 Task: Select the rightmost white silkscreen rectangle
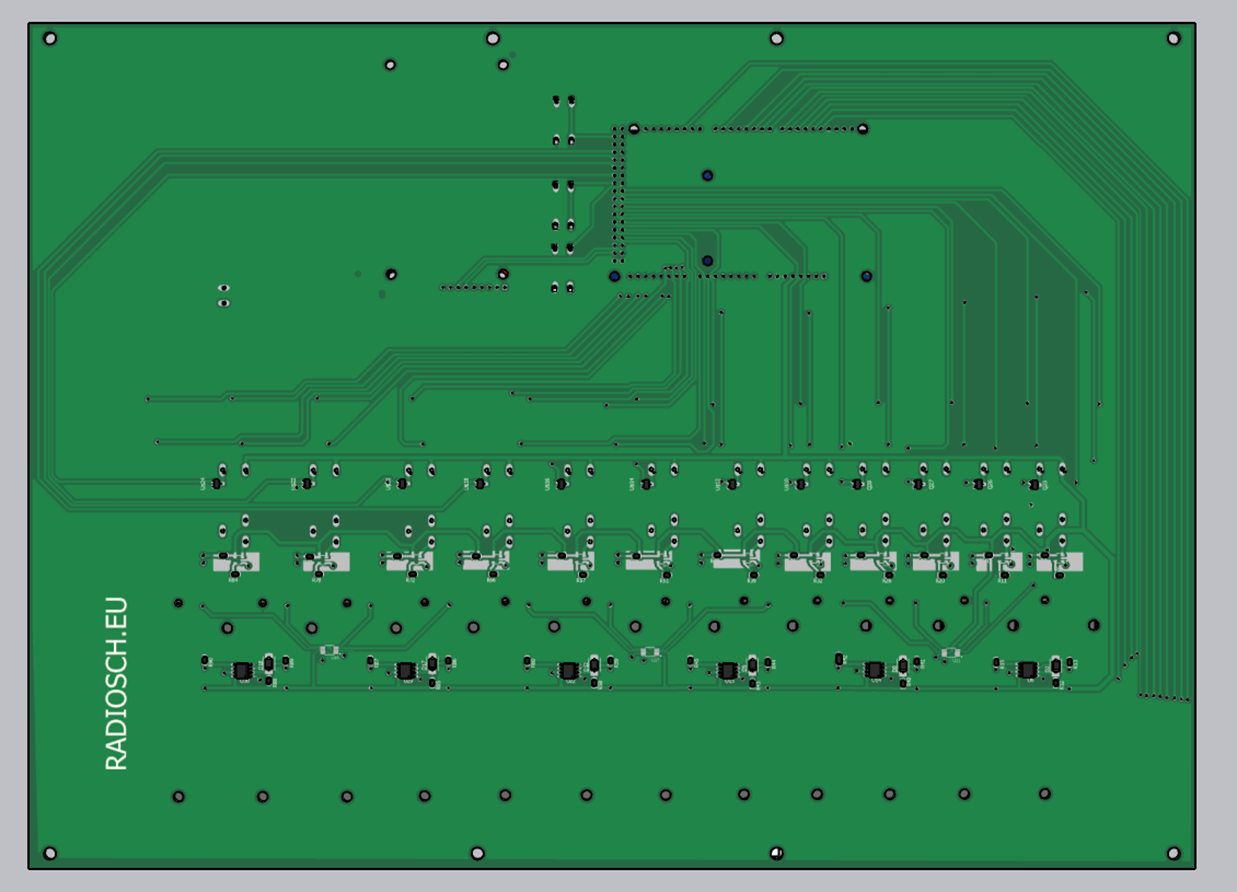pyautogui.click(x=1059, y=563)
